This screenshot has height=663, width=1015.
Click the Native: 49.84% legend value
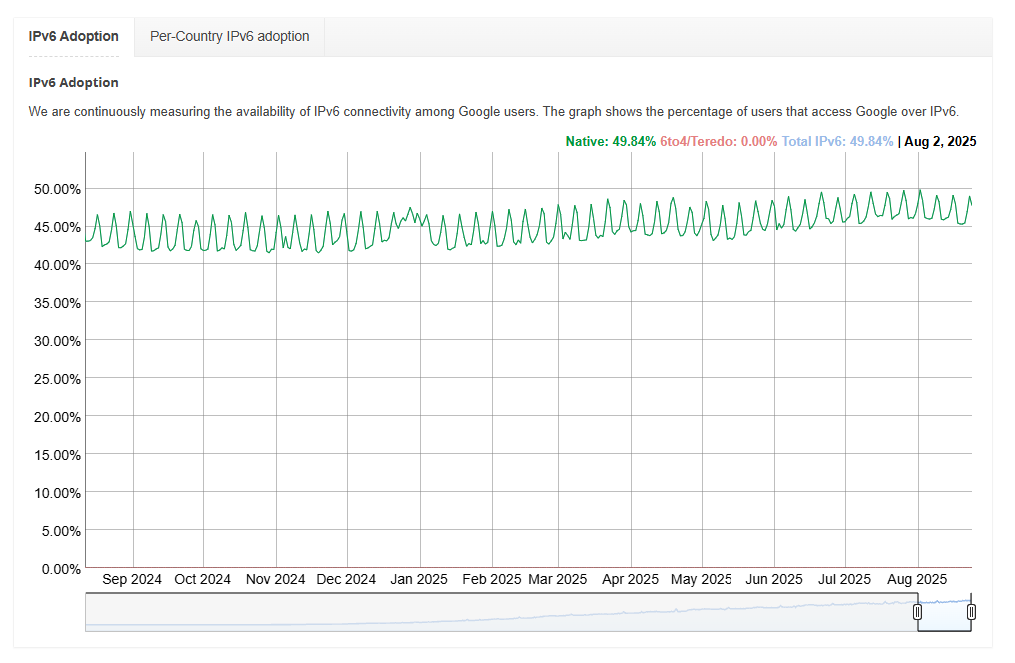(610, 141)
